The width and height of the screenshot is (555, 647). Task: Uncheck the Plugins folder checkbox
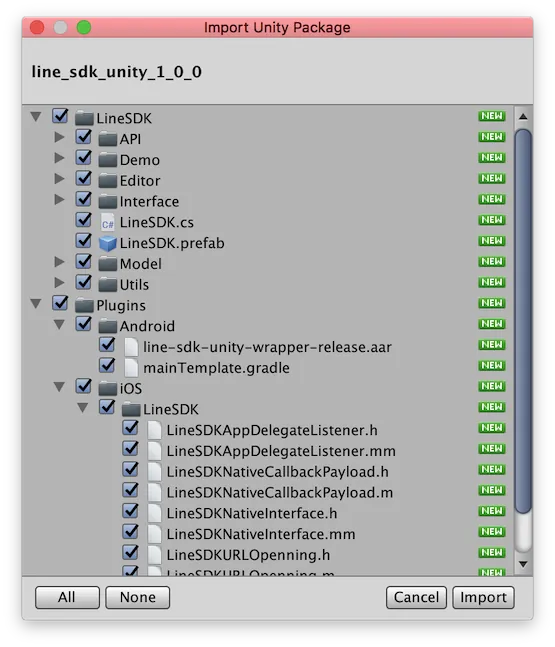tap(60, 302)
